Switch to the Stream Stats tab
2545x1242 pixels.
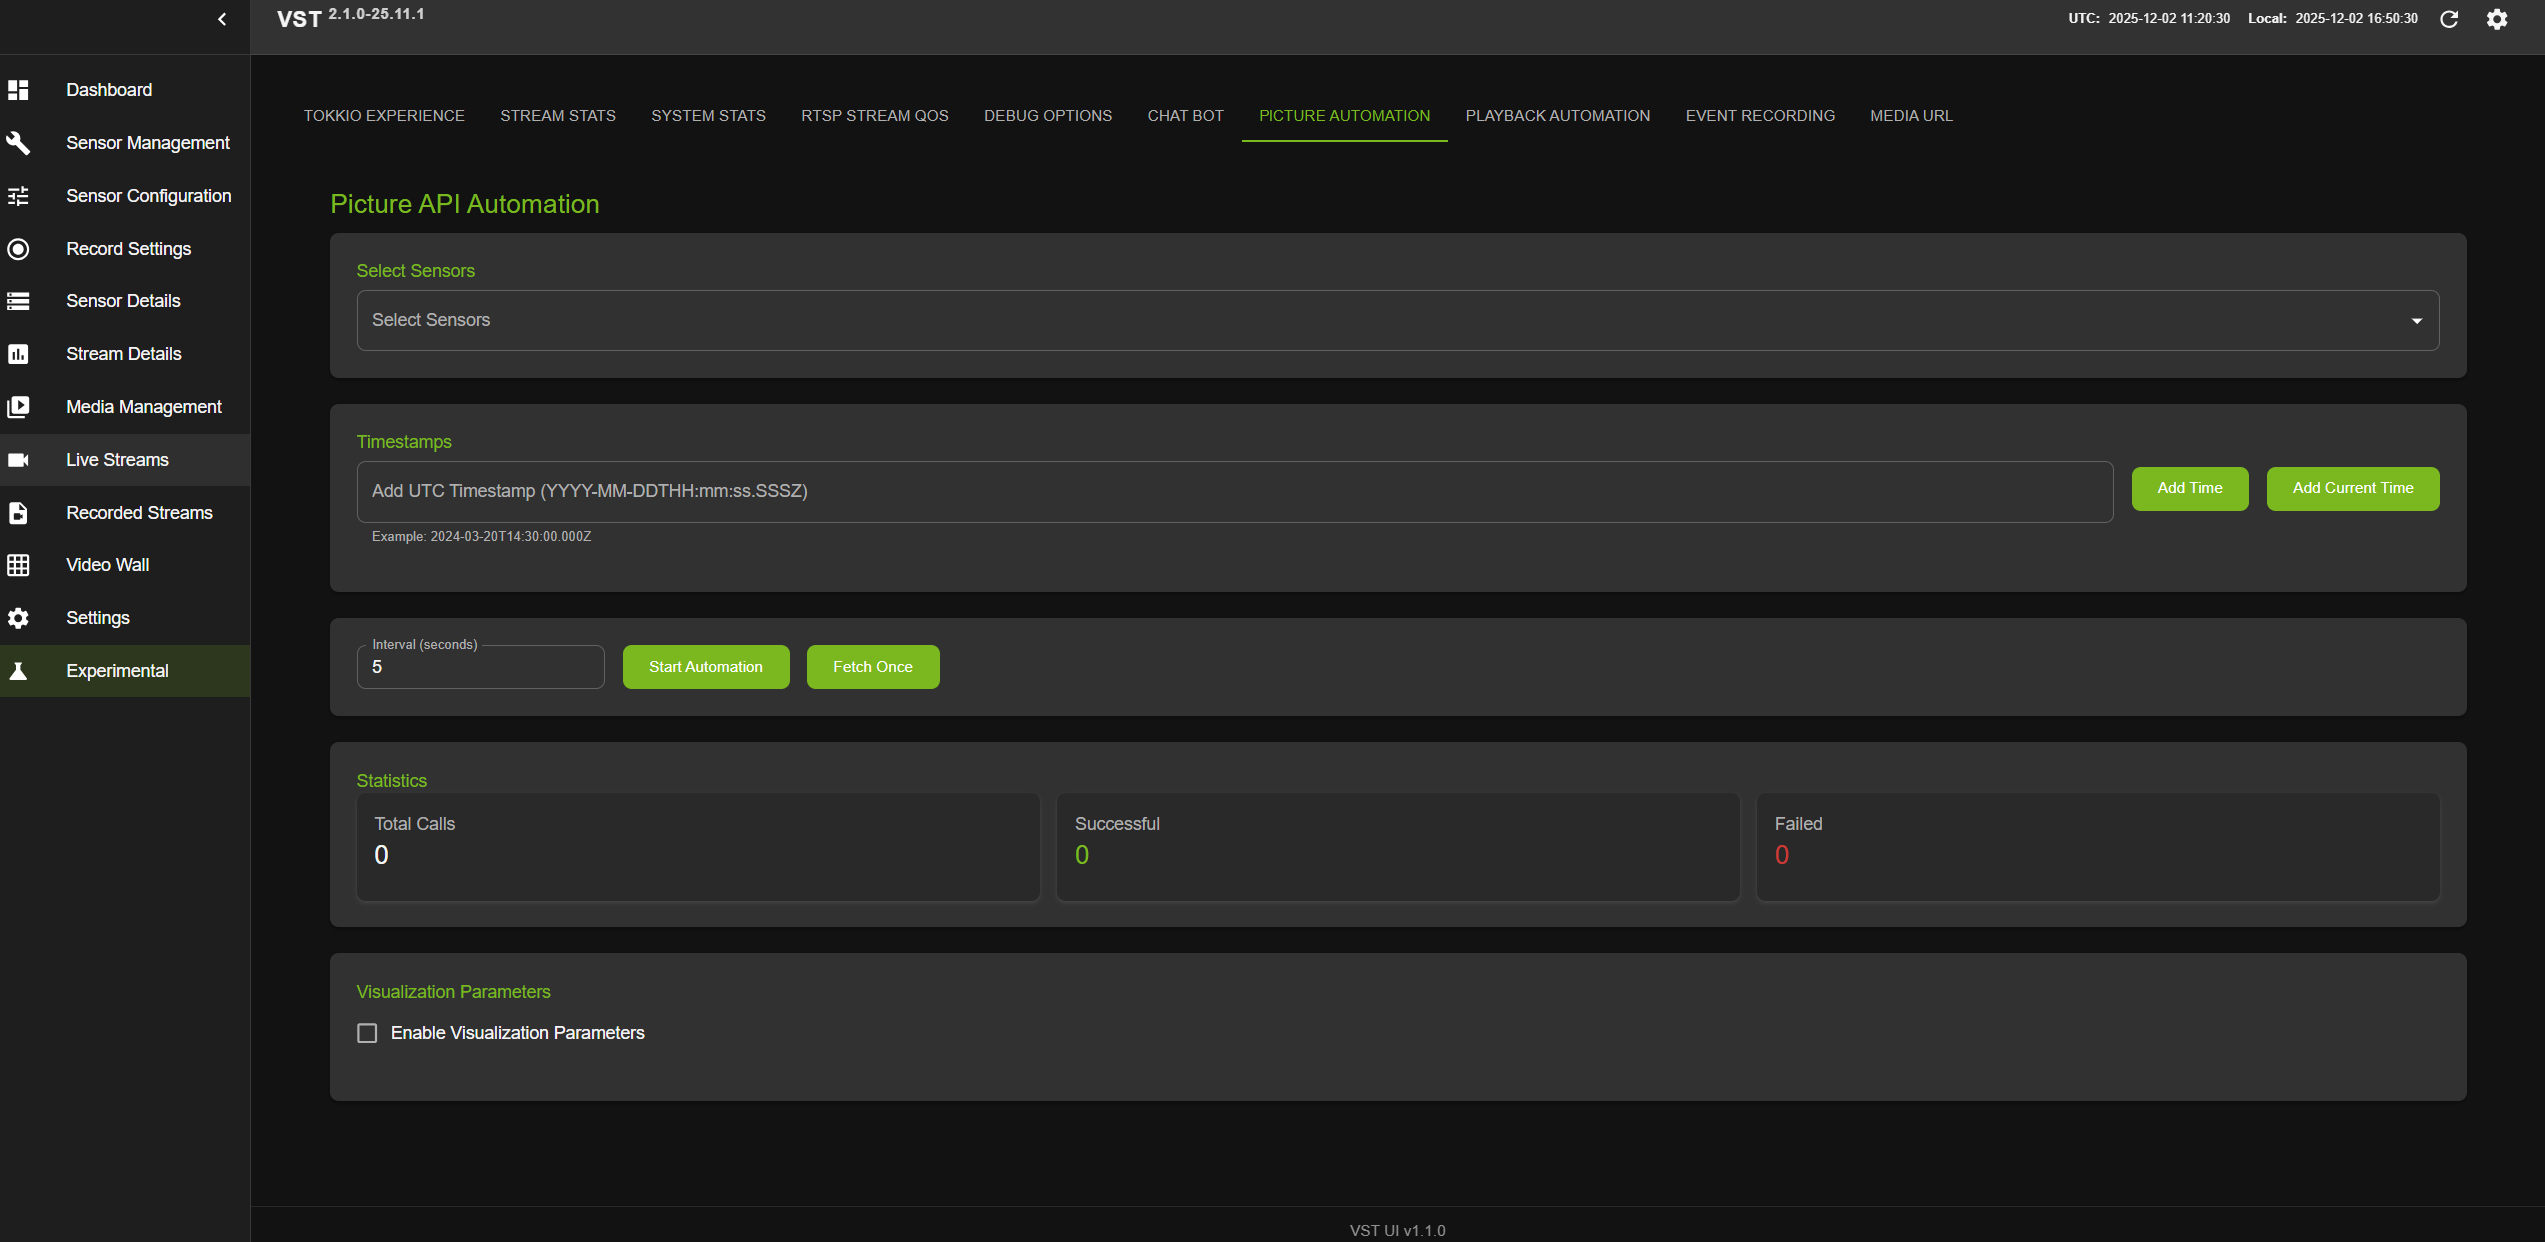[557, 116]
